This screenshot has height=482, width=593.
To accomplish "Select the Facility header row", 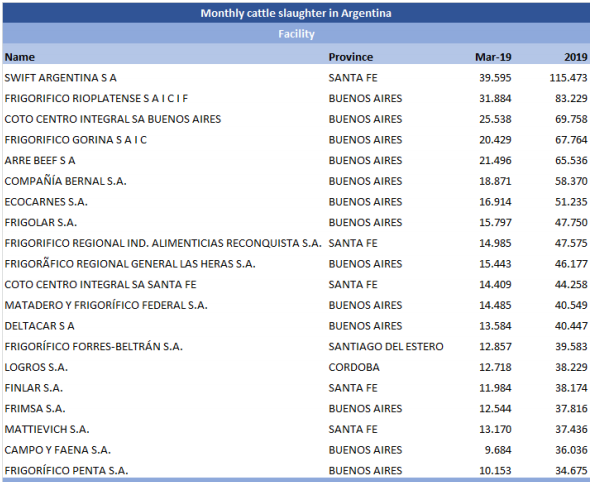I will point(296,34).
